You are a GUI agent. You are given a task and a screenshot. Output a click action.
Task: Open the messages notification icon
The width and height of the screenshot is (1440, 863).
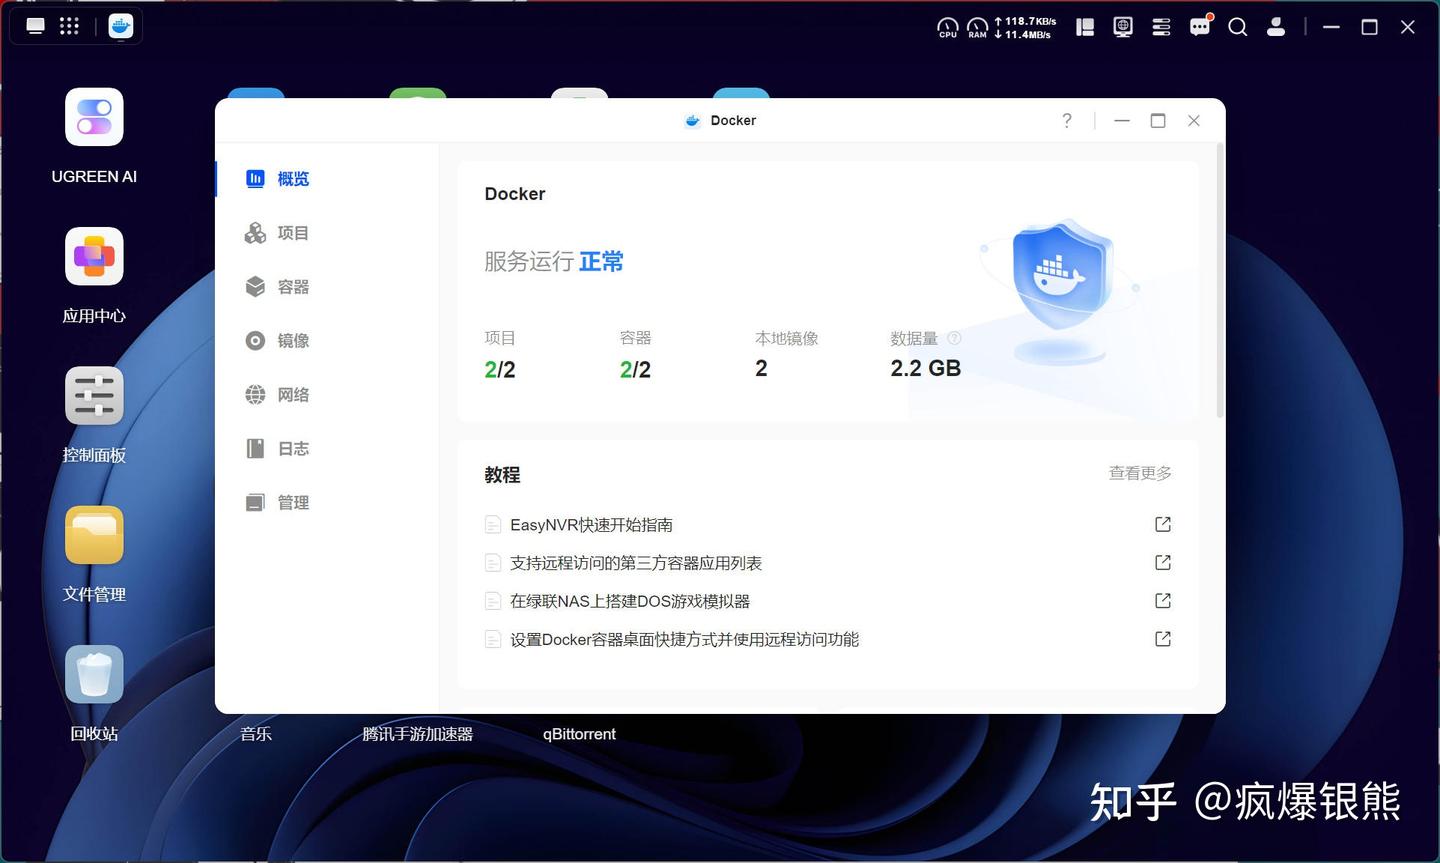click(x=1200, y=26)
